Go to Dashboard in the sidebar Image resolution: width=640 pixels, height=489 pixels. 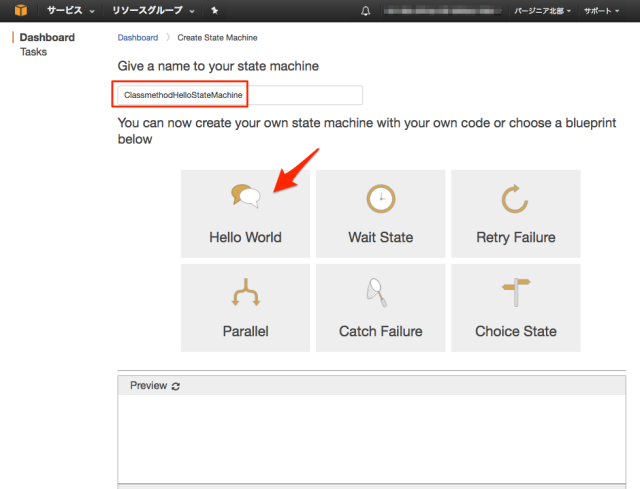[47, 38]
